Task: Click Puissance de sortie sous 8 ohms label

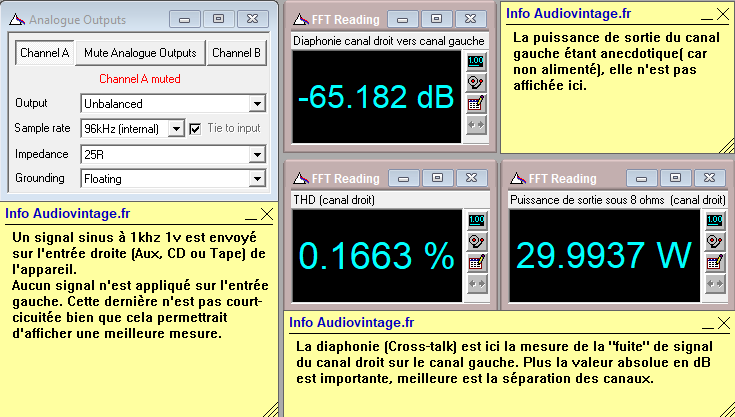Action: coord(618,200)
